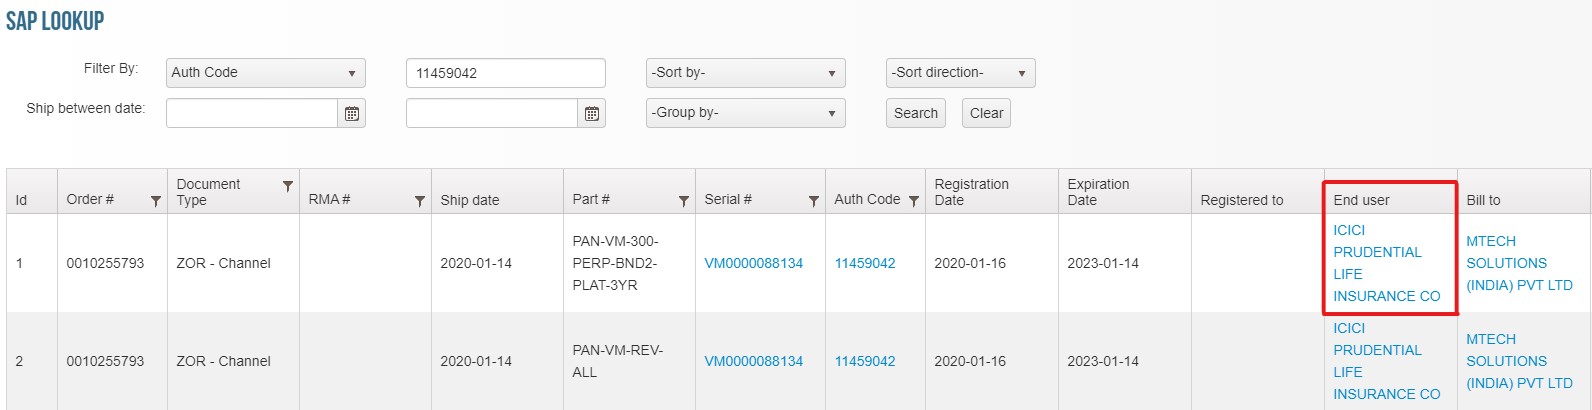Click the Order # column filter icon
The image size is (1592, 410).
pyautogui.click(x=156, y=201)
